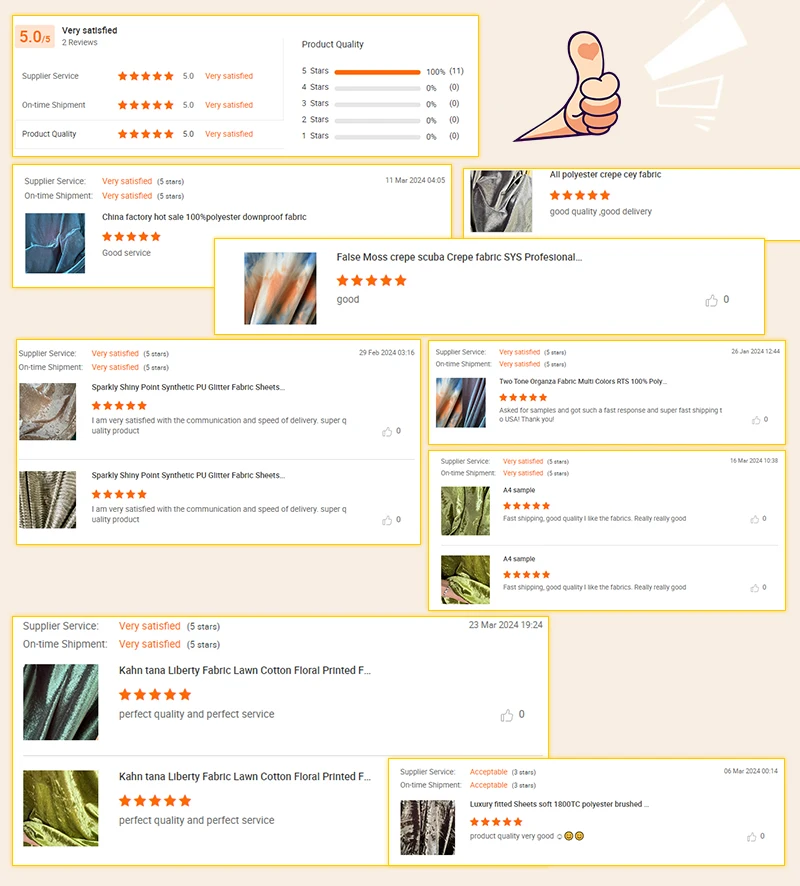The image size is (800, 886).
Task: Open the blue downproof fabric thumbnail
Action: pos(55,243)
